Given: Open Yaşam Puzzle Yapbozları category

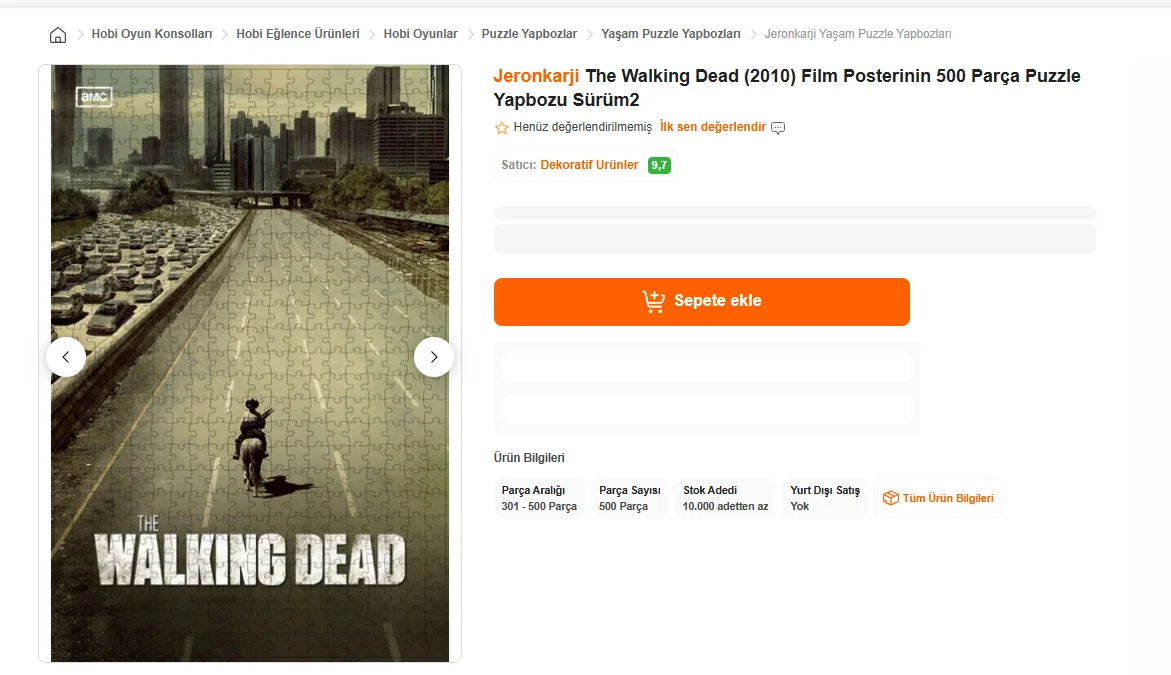Looking at the screenshot, I should (x=671, y=34).
